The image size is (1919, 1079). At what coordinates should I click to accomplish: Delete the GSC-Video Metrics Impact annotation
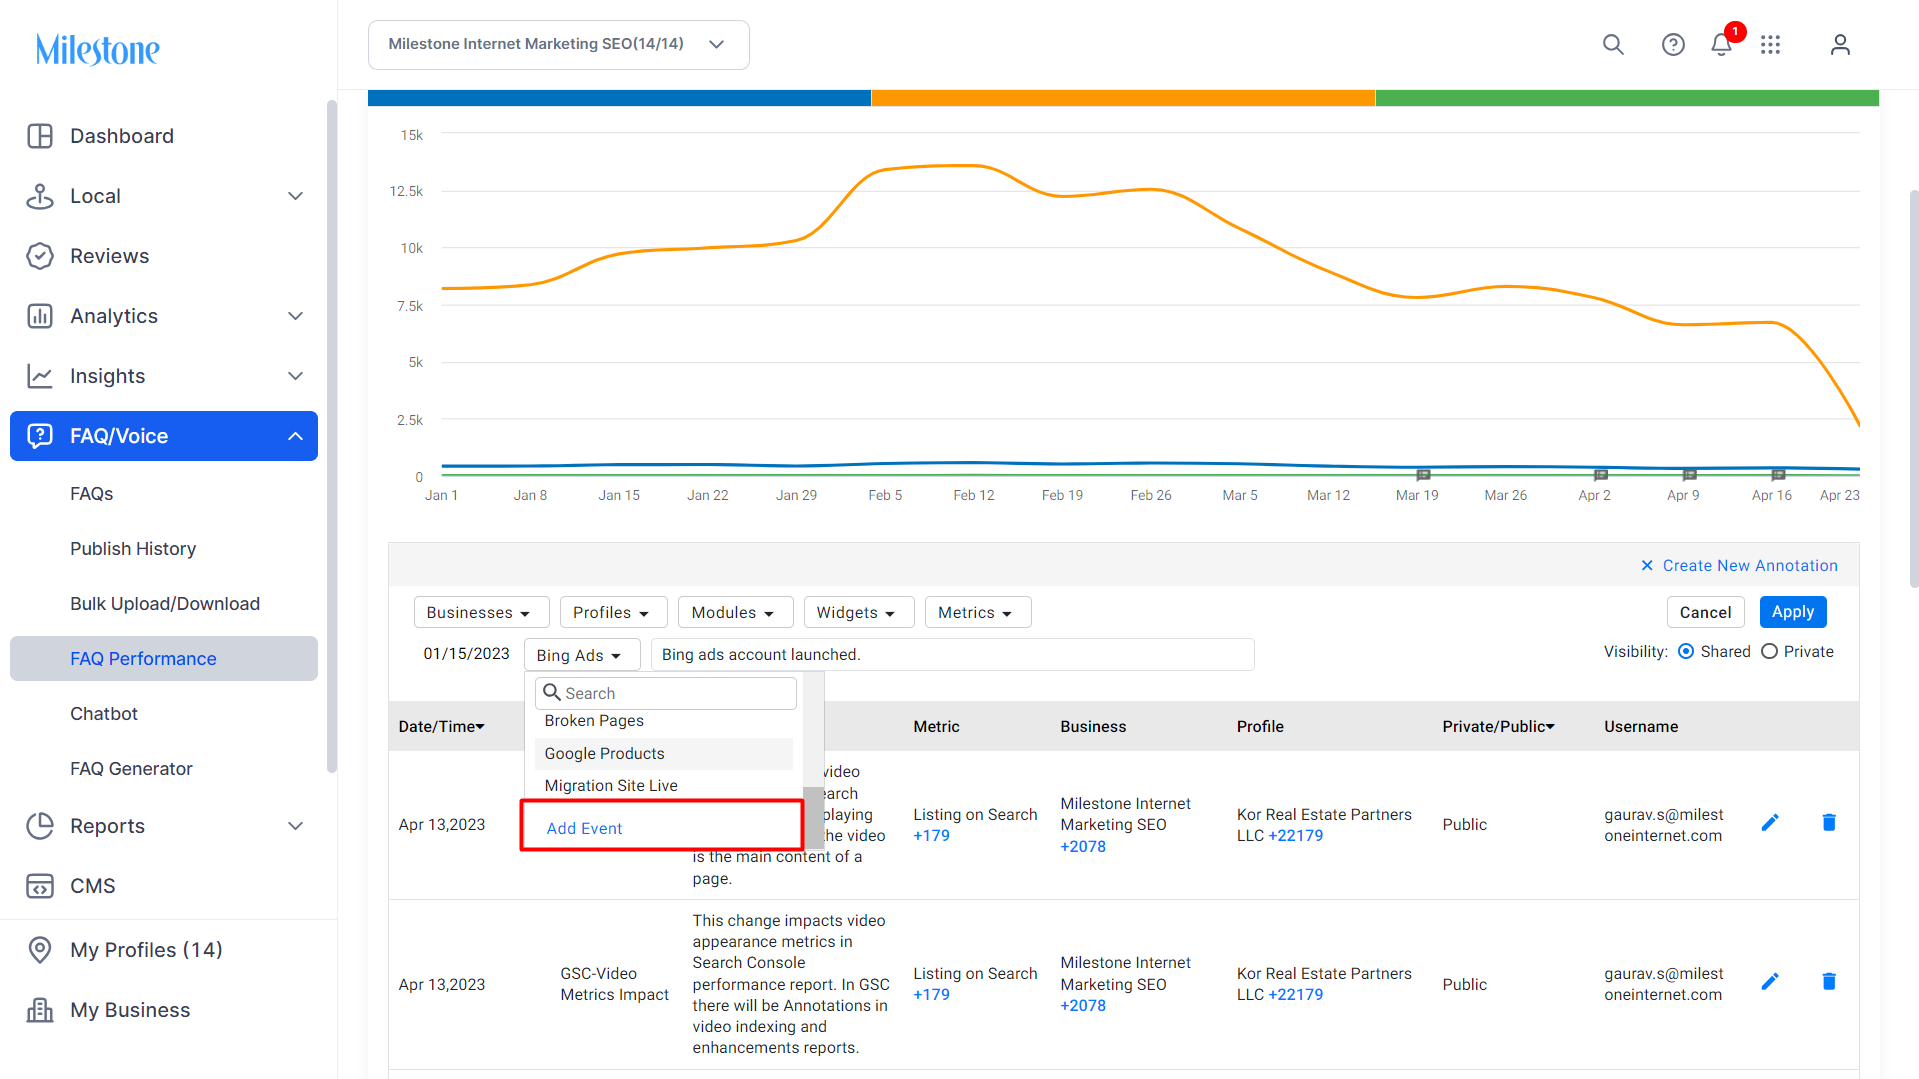(x=1829, y=982)
